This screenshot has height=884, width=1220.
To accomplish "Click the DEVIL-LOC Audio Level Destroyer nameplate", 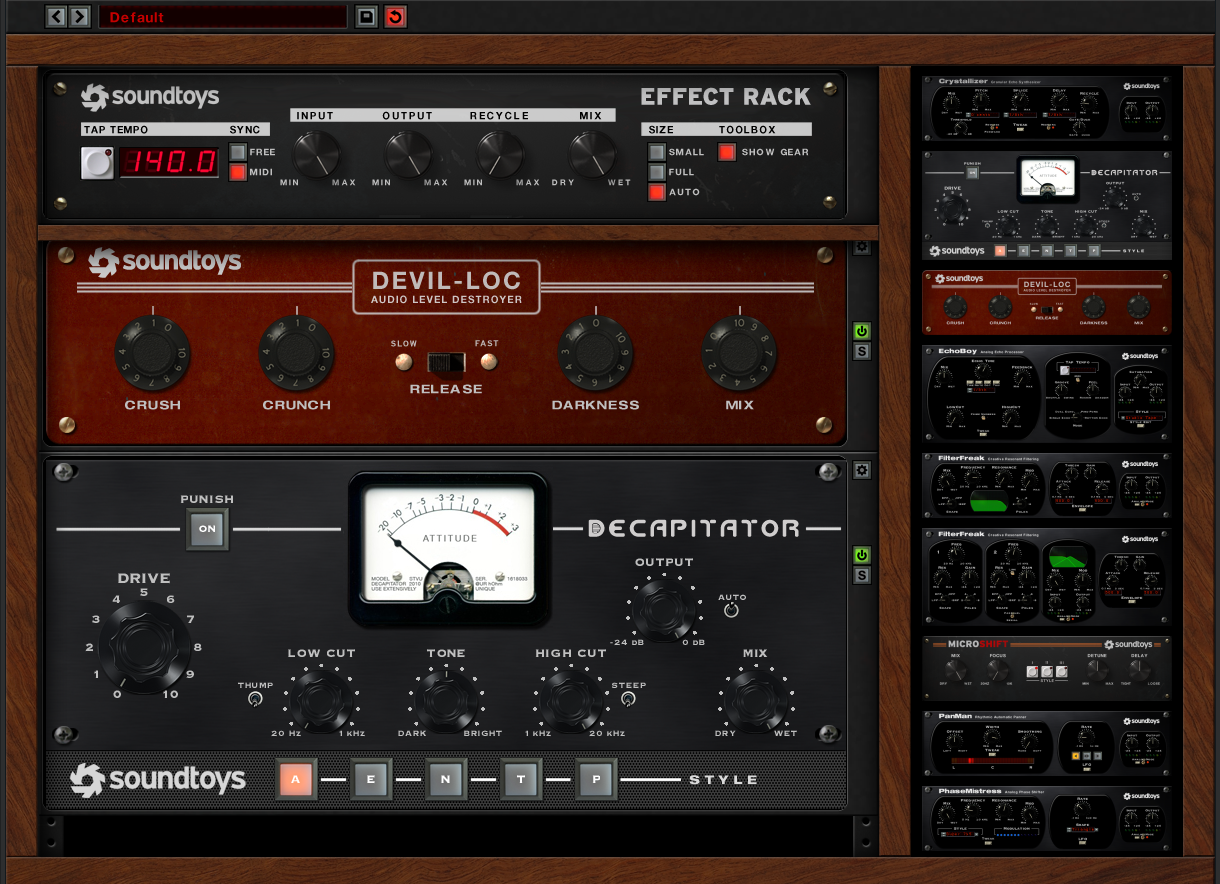I will point(446,286).
